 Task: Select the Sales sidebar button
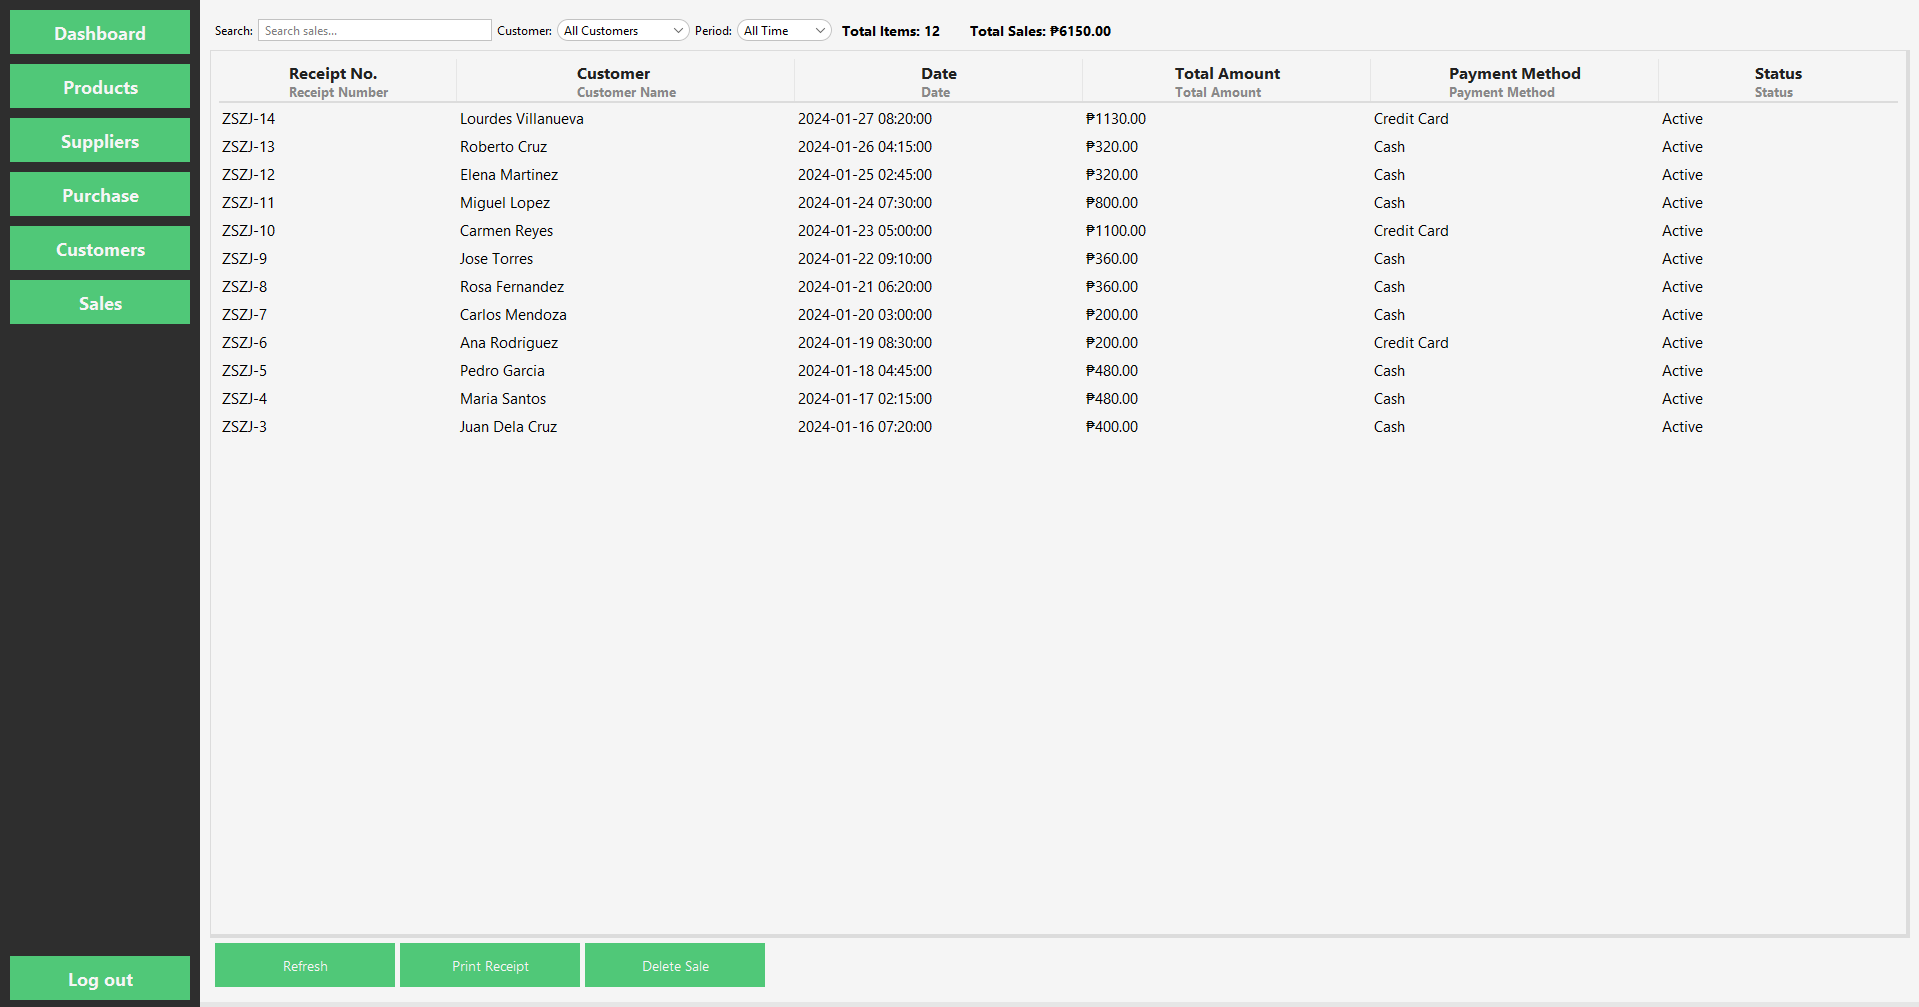[x=100, y=303]
